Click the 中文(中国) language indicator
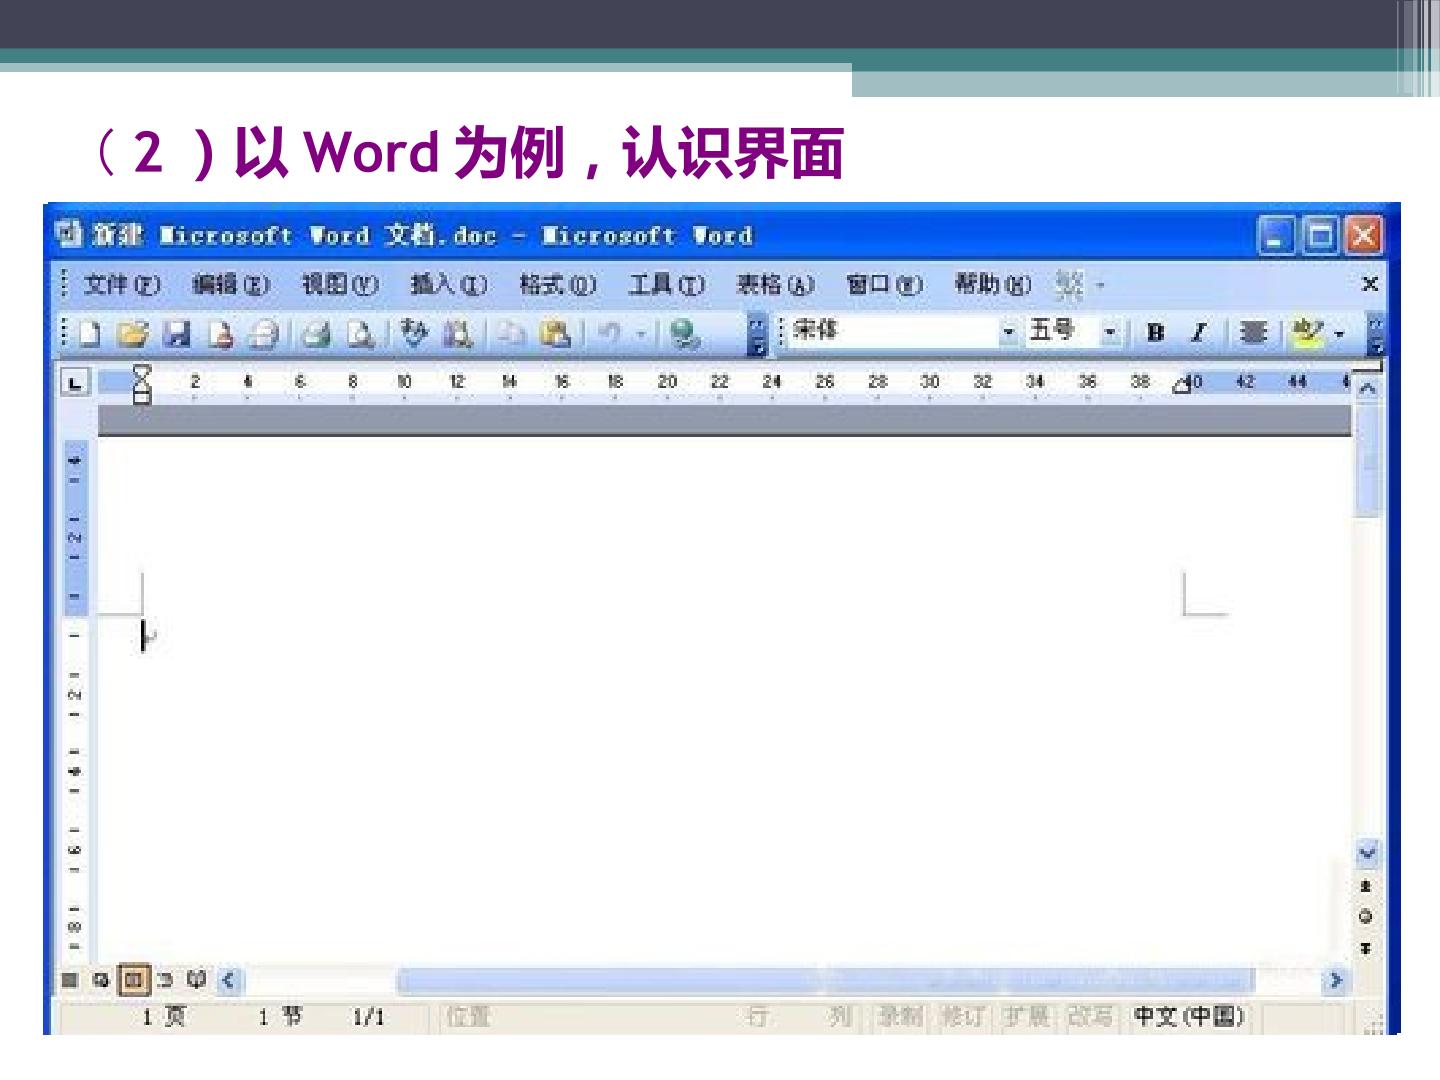 (1189, 1017)
